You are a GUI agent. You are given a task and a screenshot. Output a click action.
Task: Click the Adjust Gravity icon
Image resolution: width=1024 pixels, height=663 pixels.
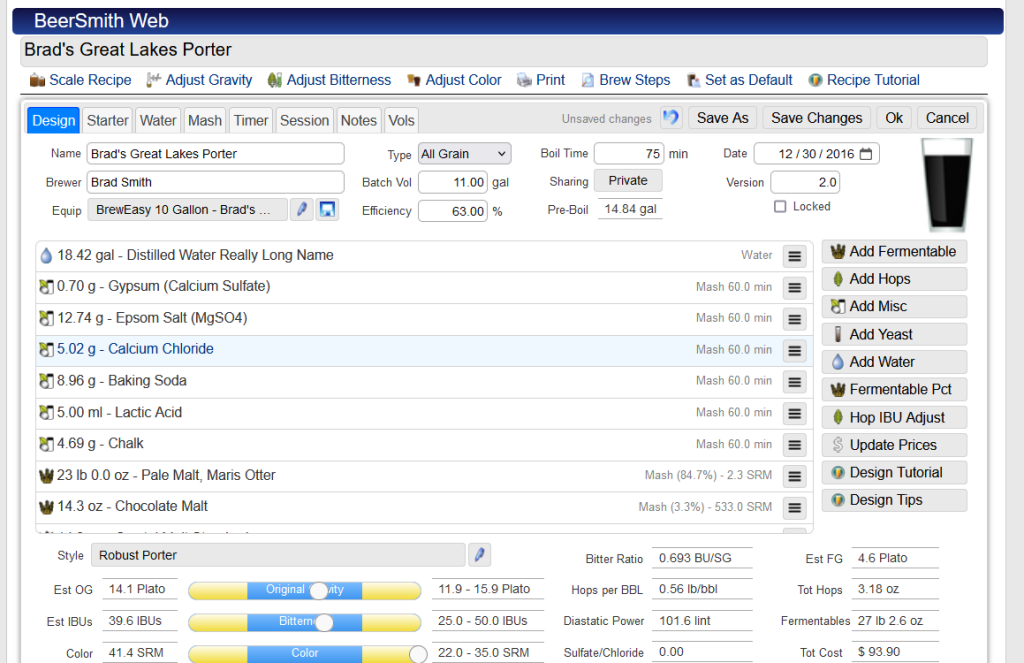(x=153, y=80)
